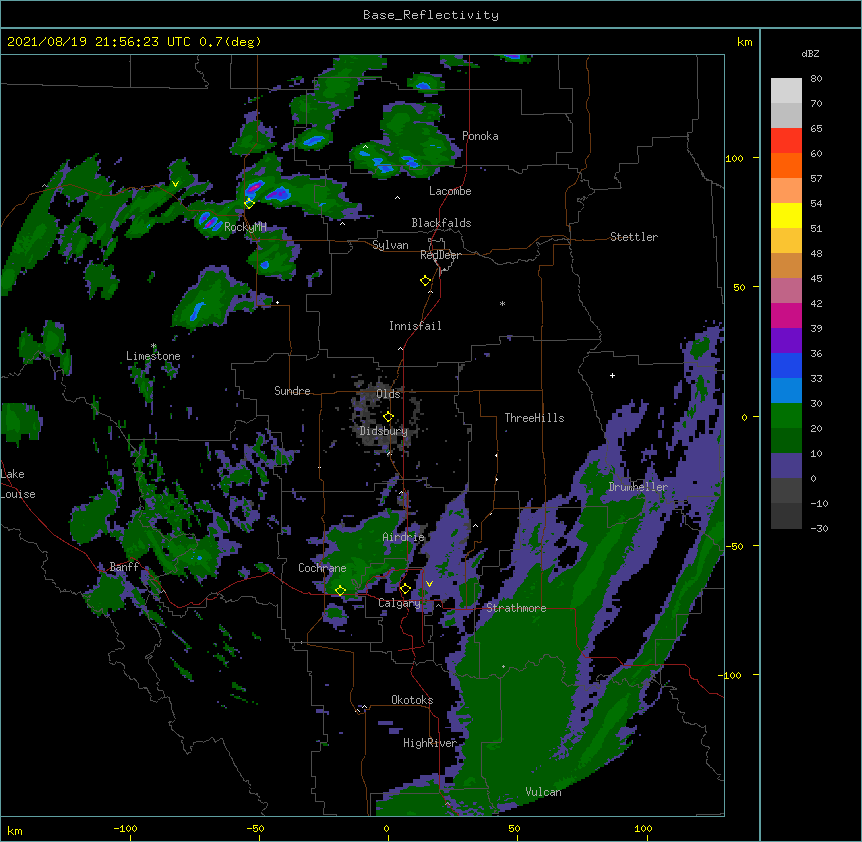Click the orange 60 dBZ legend swatch
The image size is (862, 842).
coord(786,165)
